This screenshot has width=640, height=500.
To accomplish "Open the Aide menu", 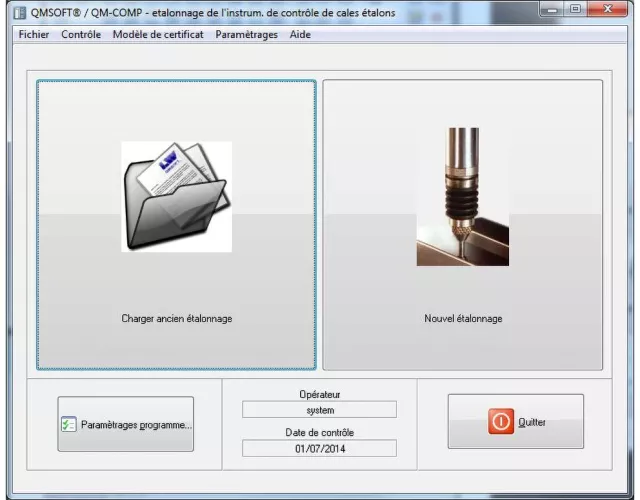I will [x=300, y=35].
